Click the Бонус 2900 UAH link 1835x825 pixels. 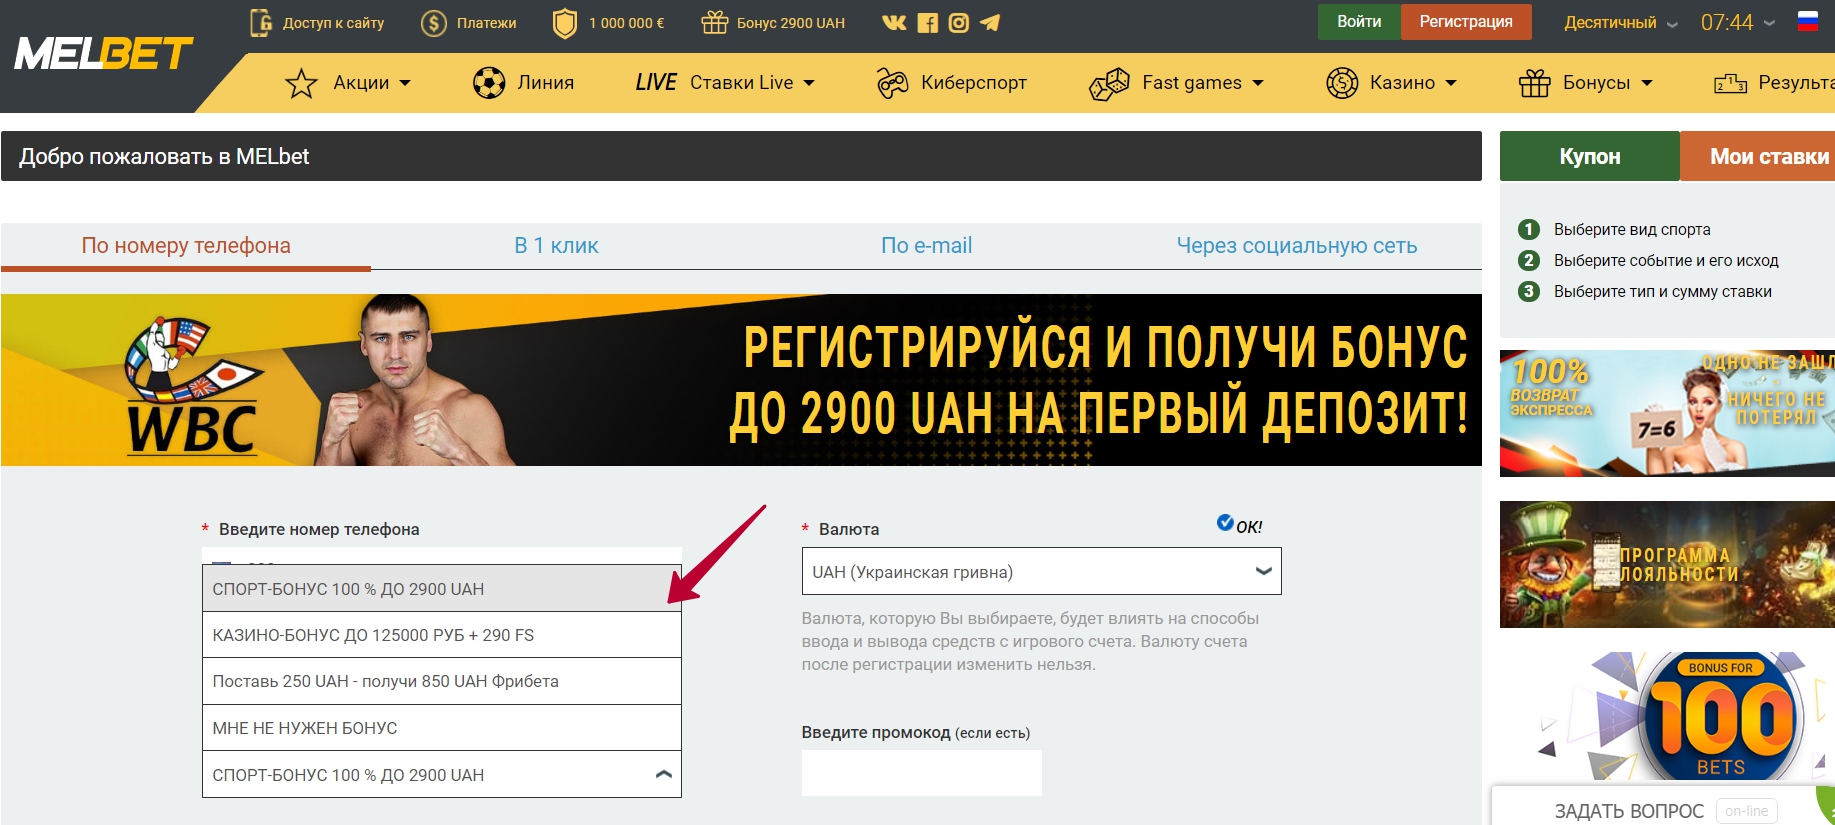791,22
